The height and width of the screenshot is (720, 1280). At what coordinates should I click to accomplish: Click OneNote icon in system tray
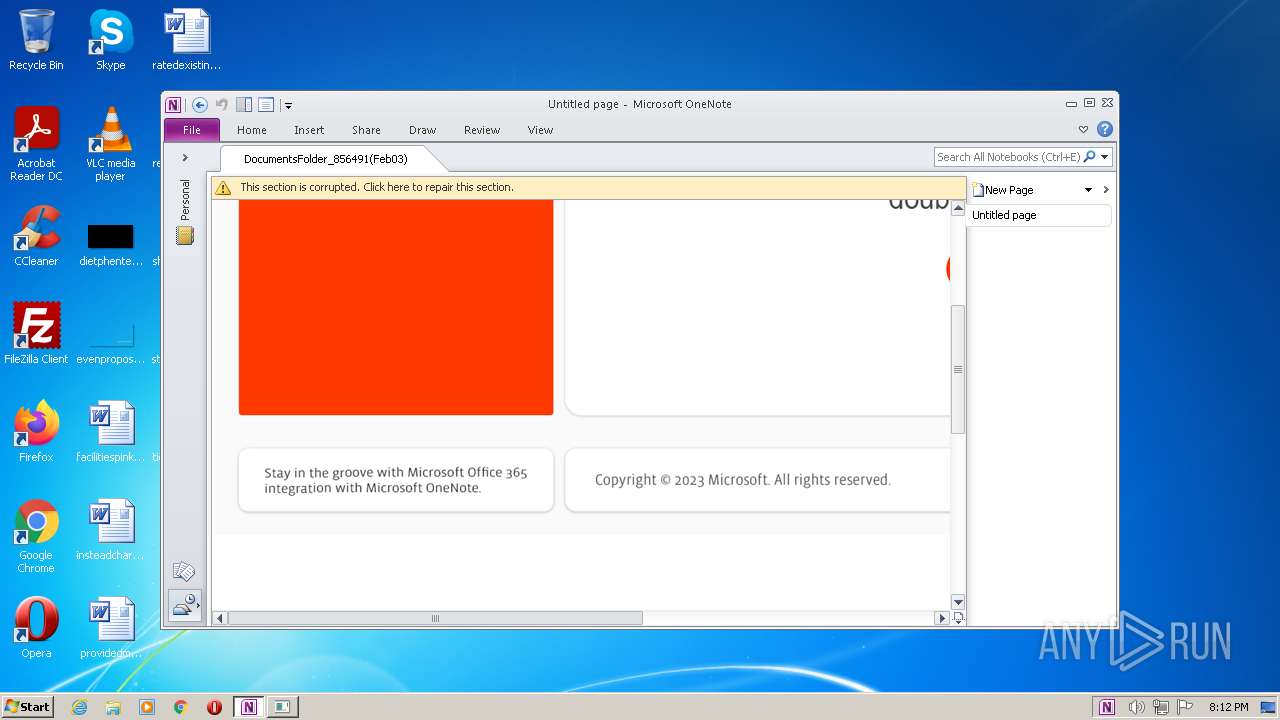(1106, 707)
